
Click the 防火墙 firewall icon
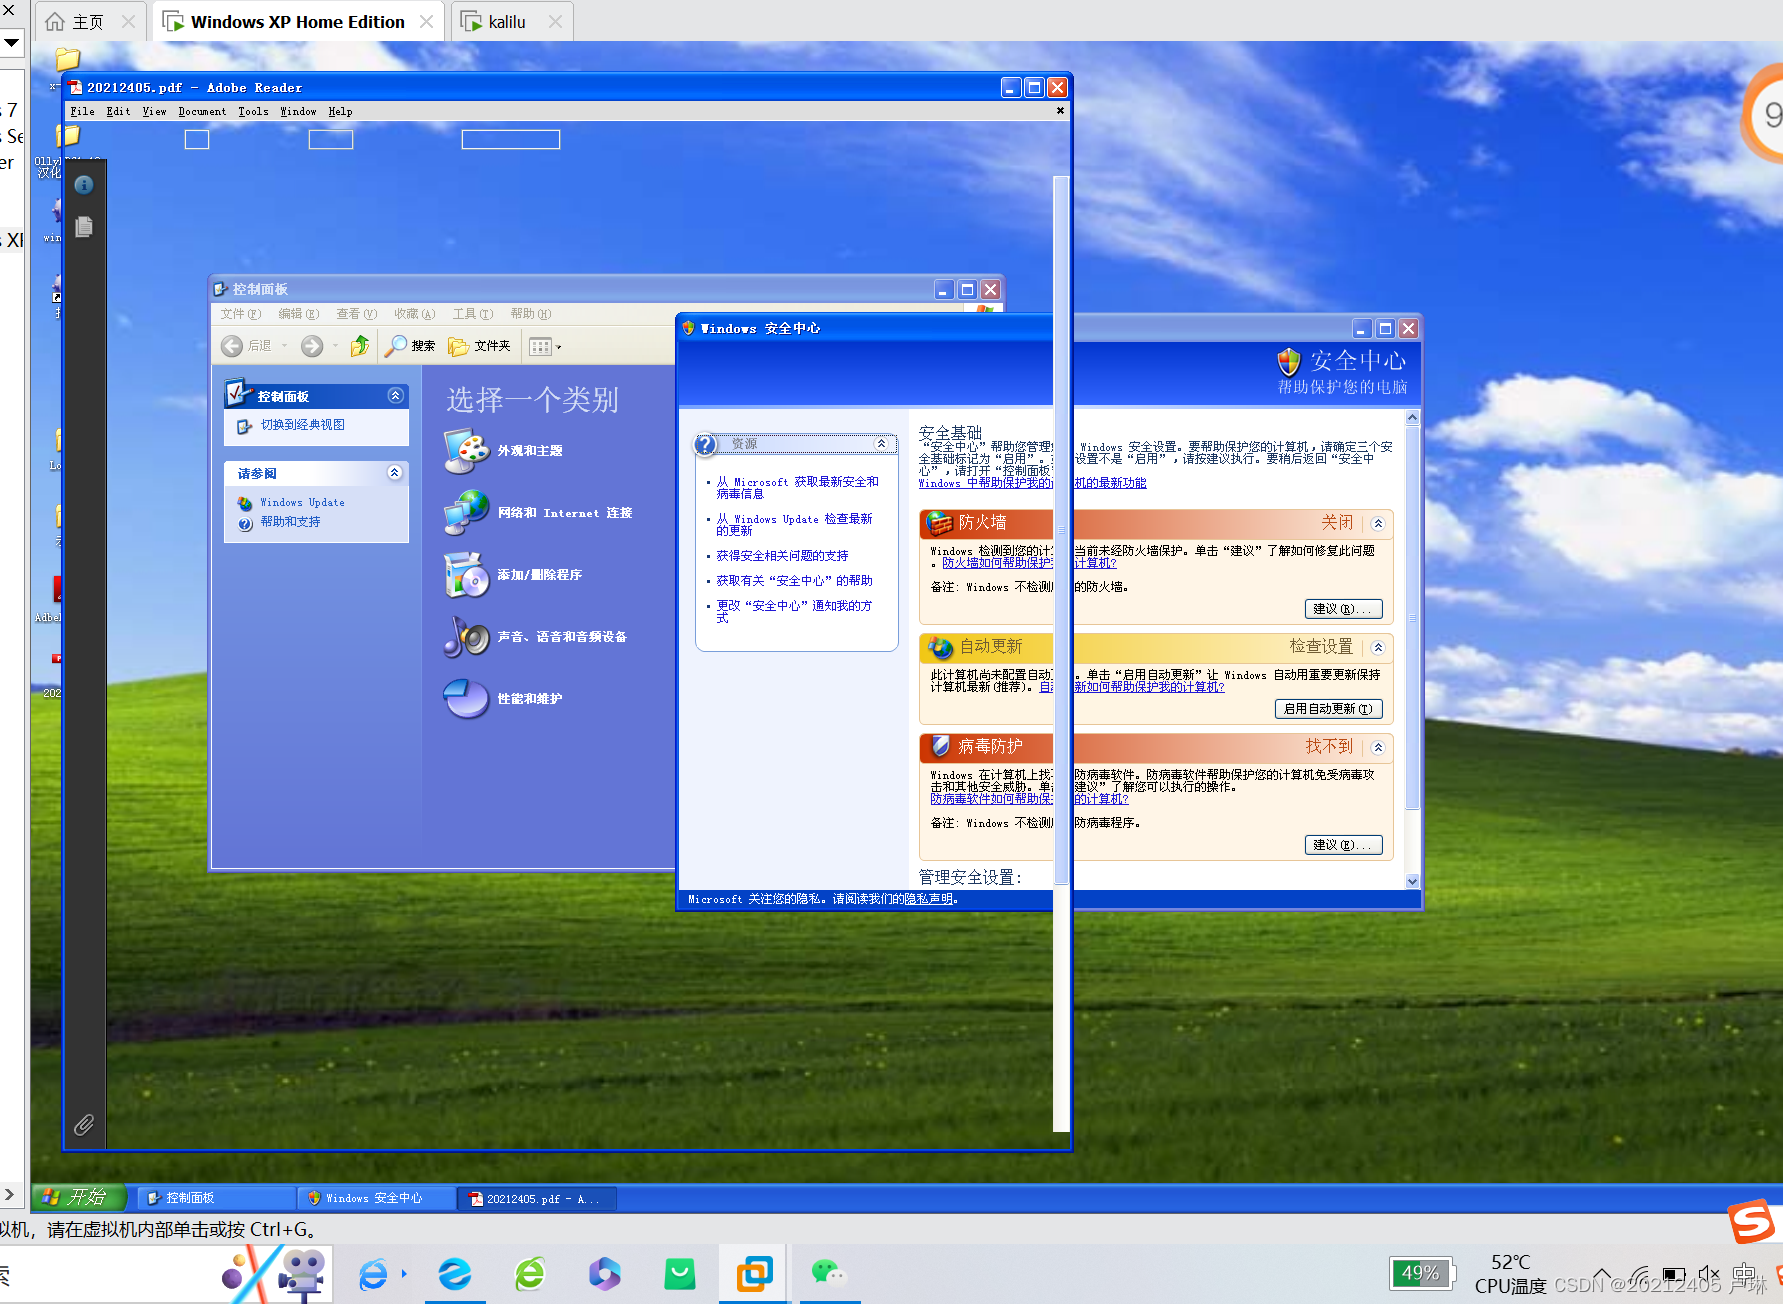click(939, 523)
